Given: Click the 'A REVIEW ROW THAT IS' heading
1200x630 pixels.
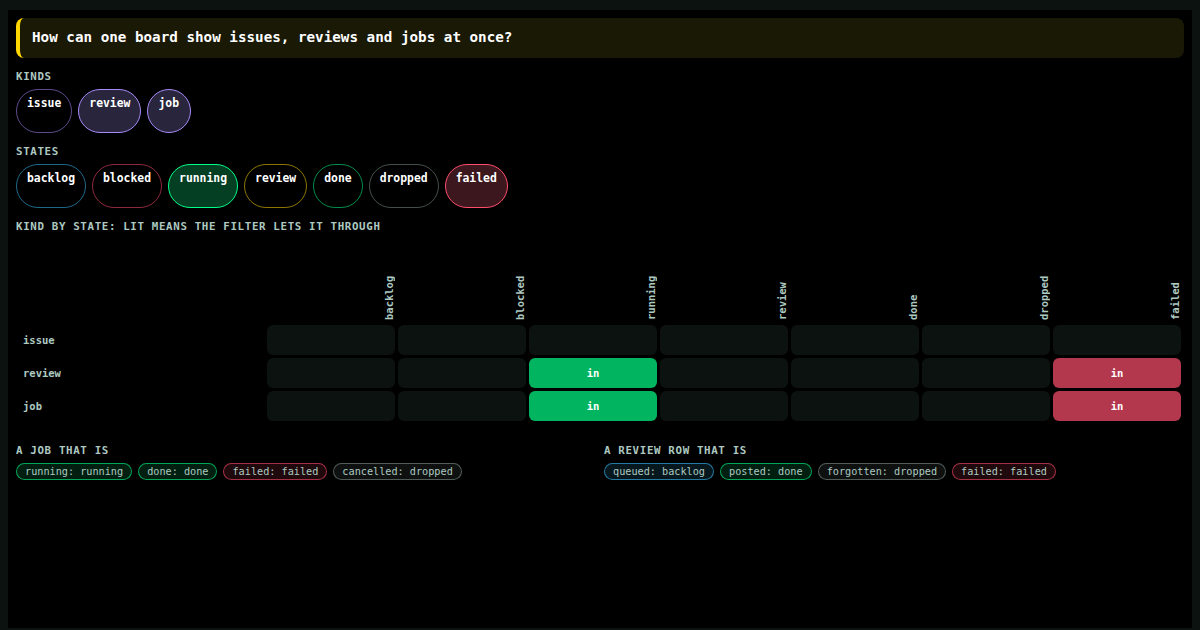Looking at the screenshot, I should (x=675, y=450).
